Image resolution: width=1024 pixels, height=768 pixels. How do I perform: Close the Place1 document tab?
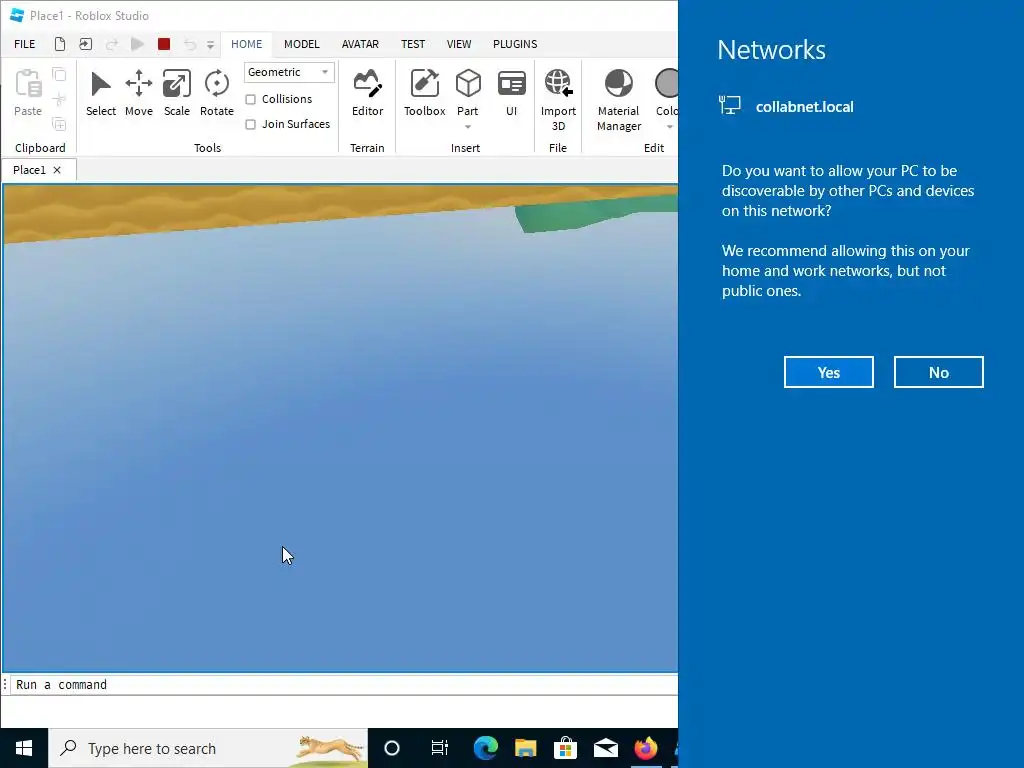(x=57, y=170)
